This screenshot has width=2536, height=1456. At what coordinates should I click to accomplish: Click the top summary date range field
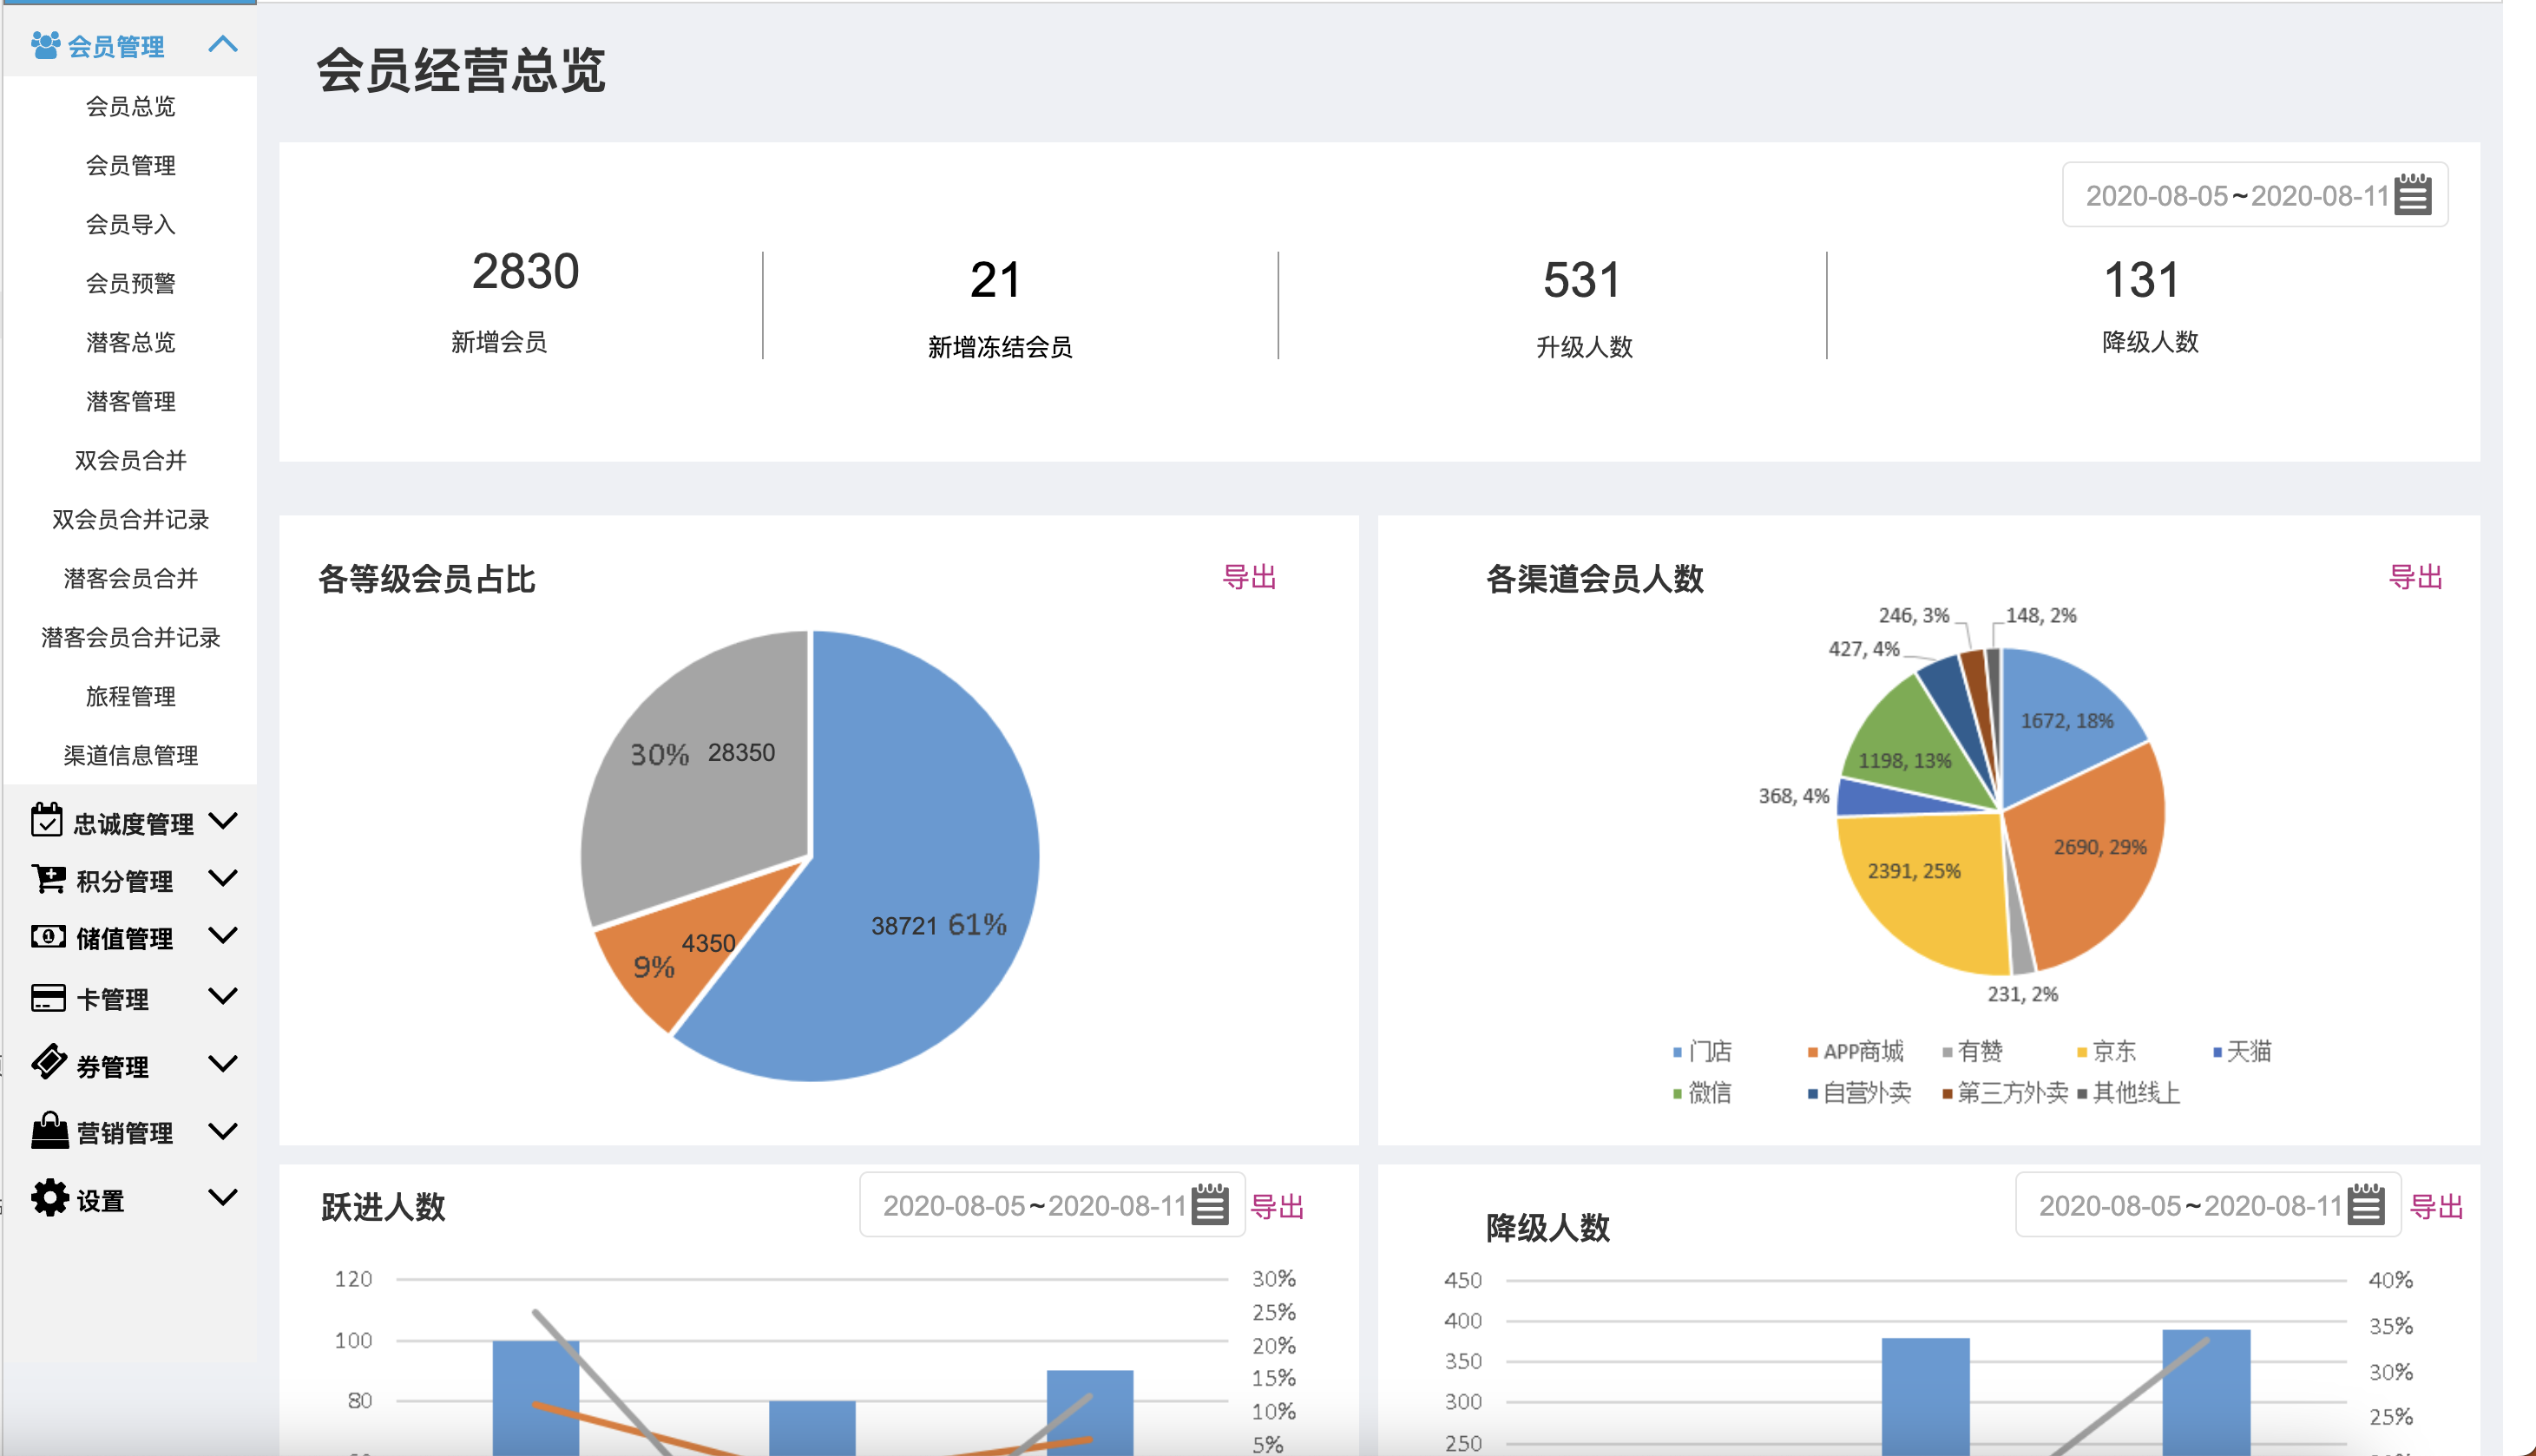pyautogui.click(x=2255, y=194)
